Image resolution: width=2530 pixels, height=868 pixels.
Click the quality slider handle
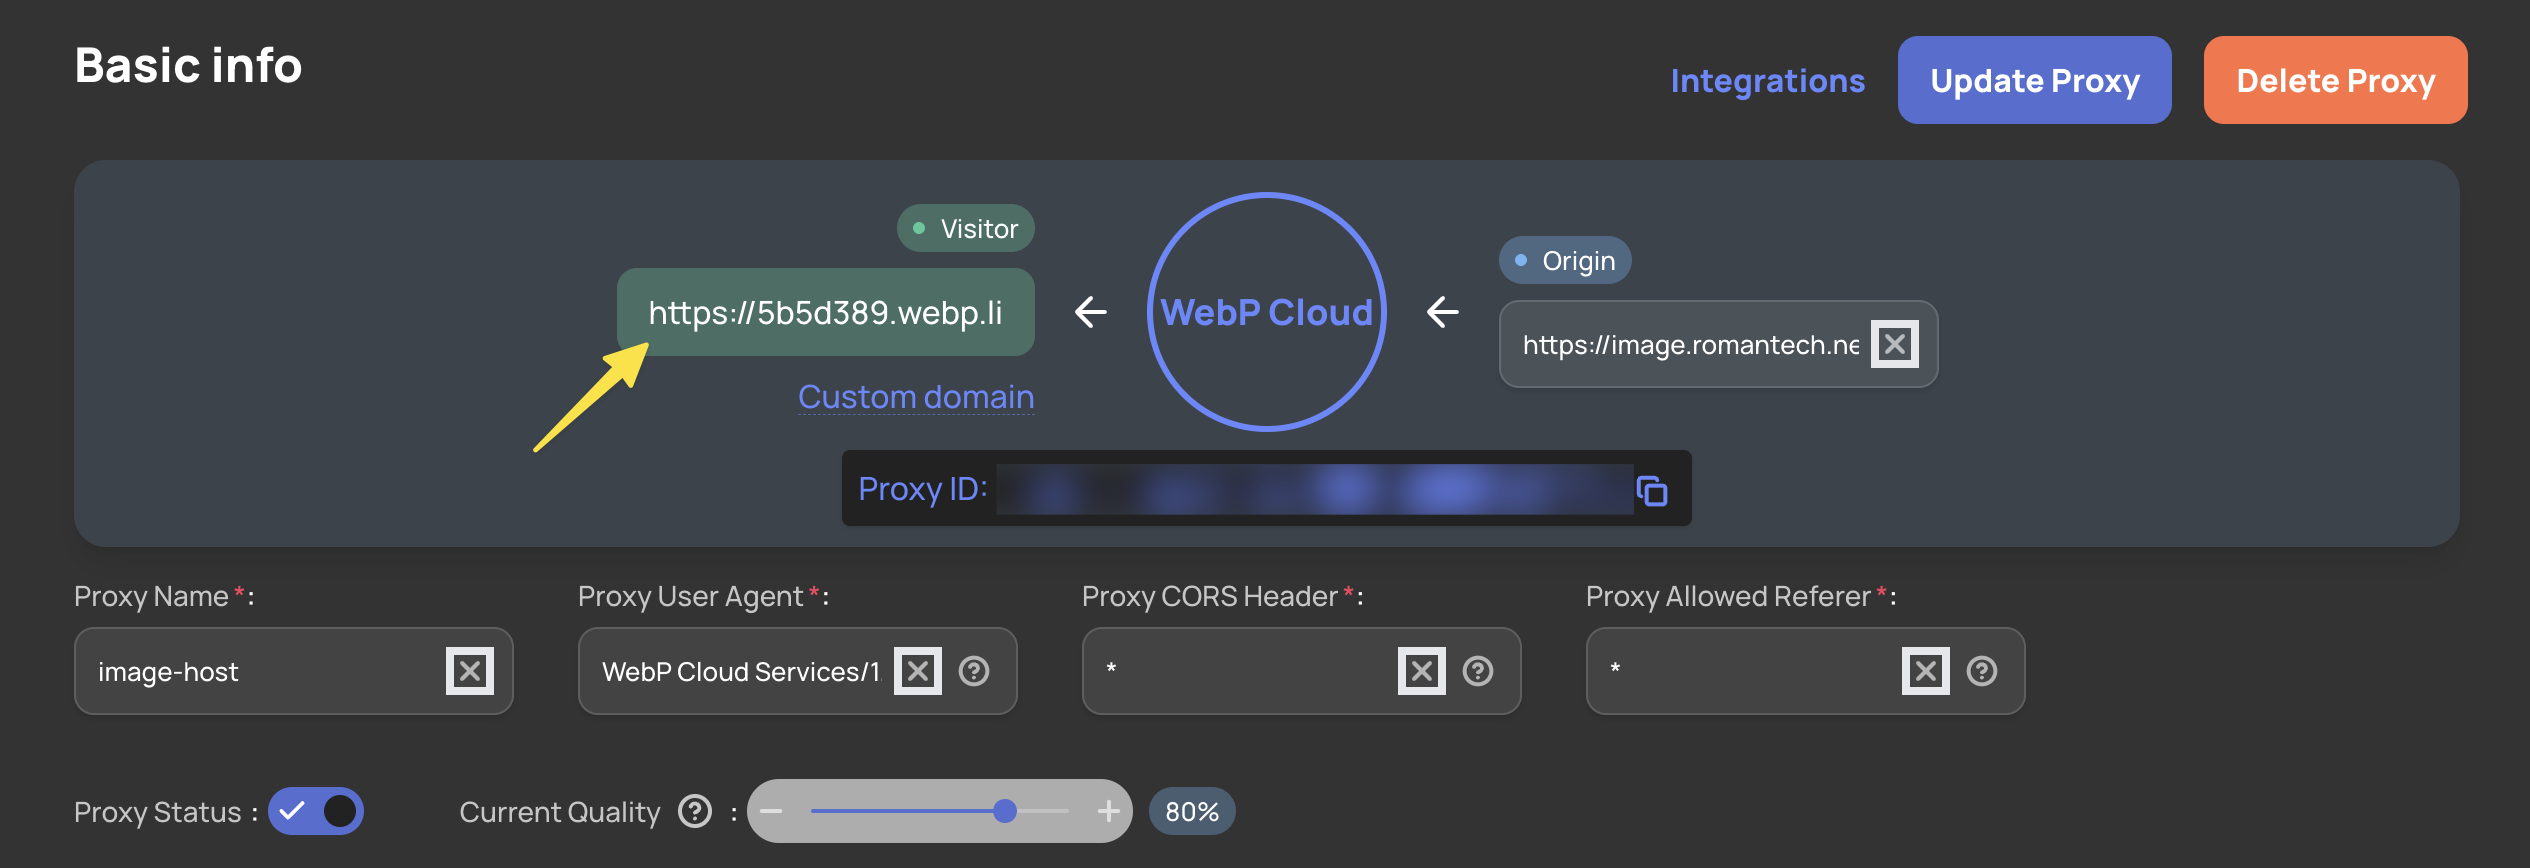click(x=1005, y=811)
